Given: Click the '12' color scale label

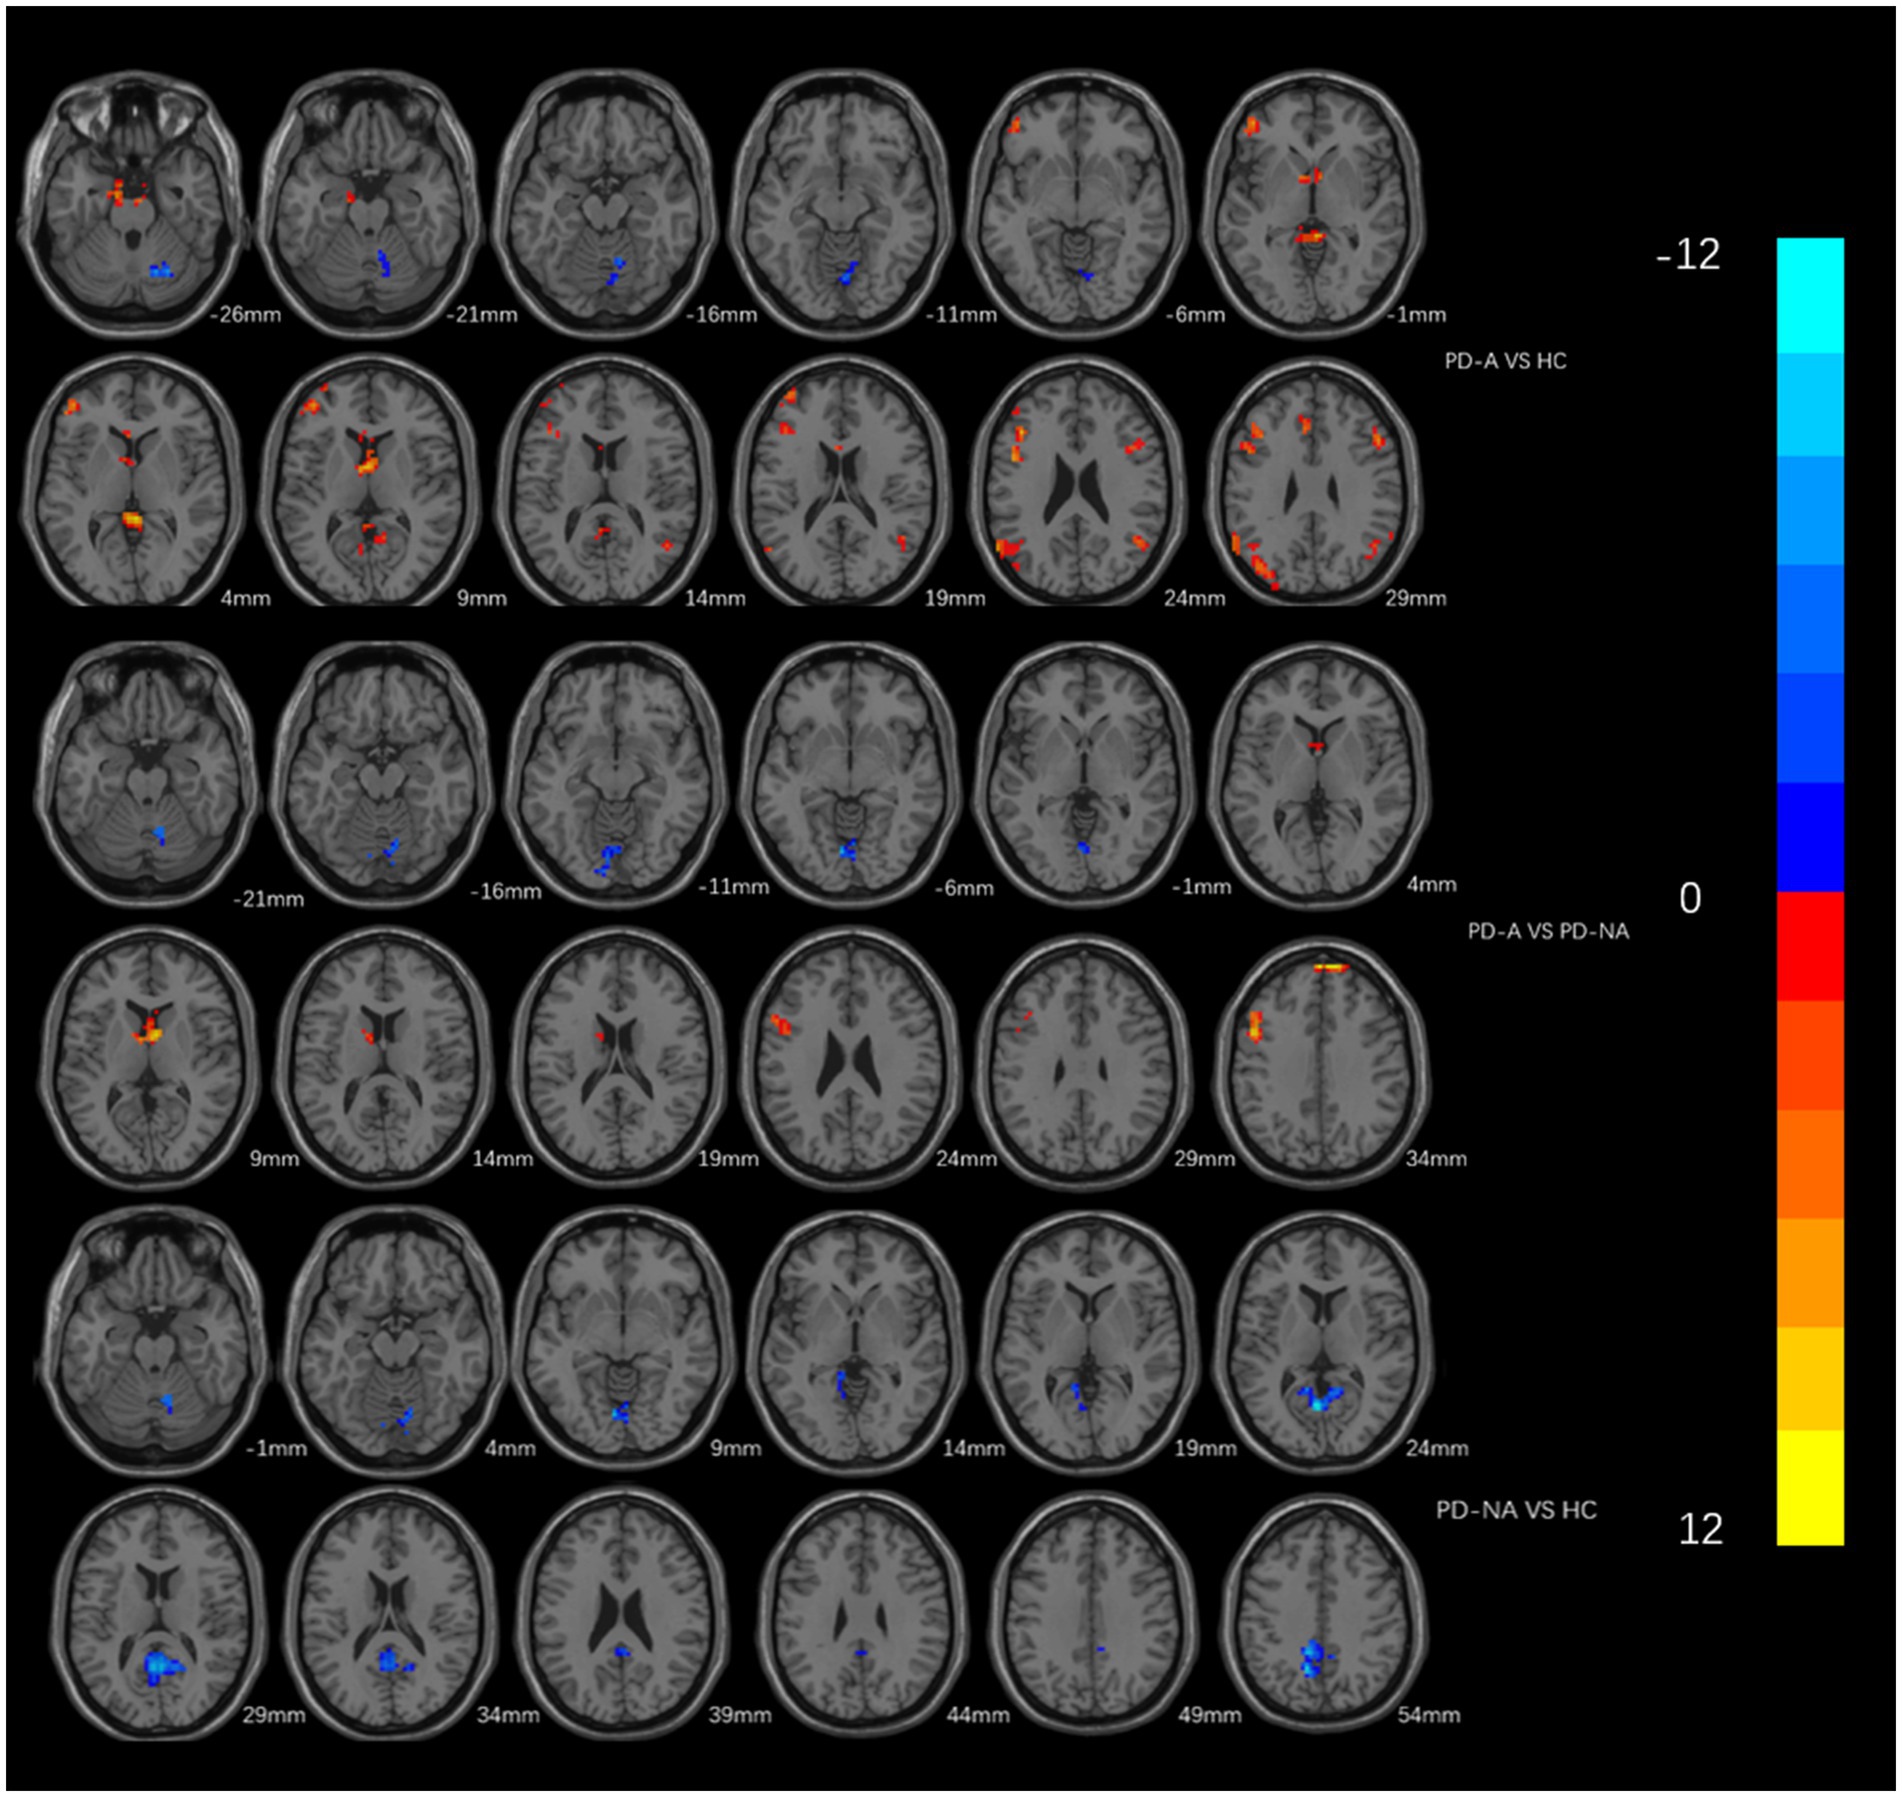Looking at the screenshot, I should pyautogui.click(x=1700, y=1529).
